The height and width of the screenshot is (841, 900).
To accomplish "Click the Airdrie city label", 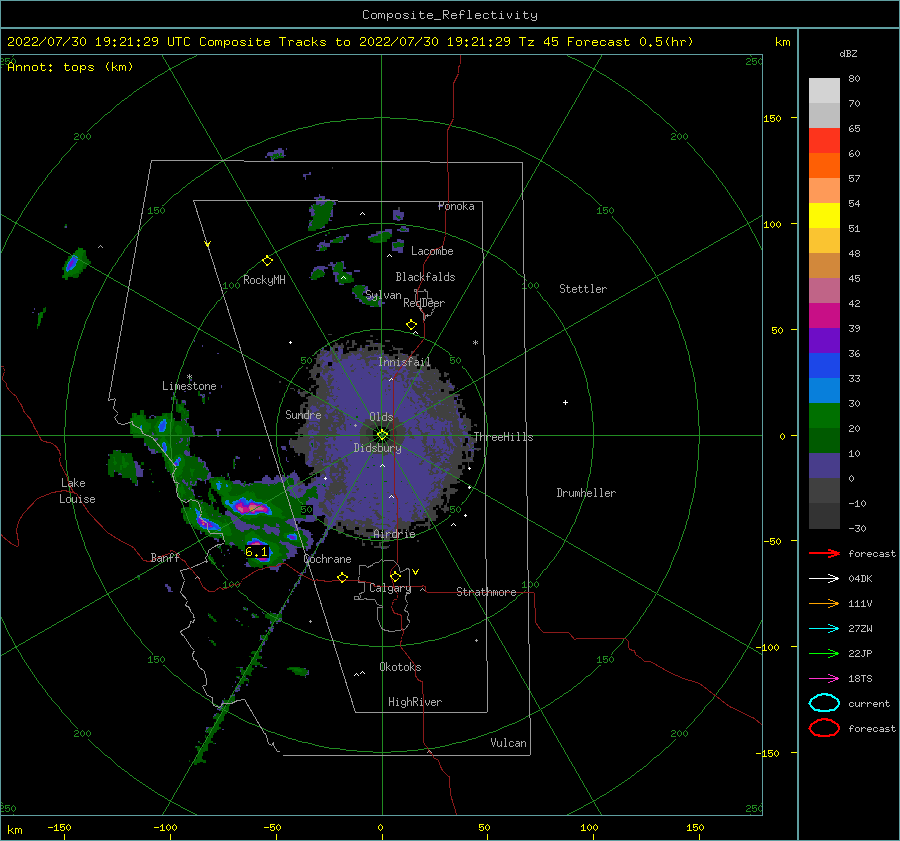I will click(394, 534).
